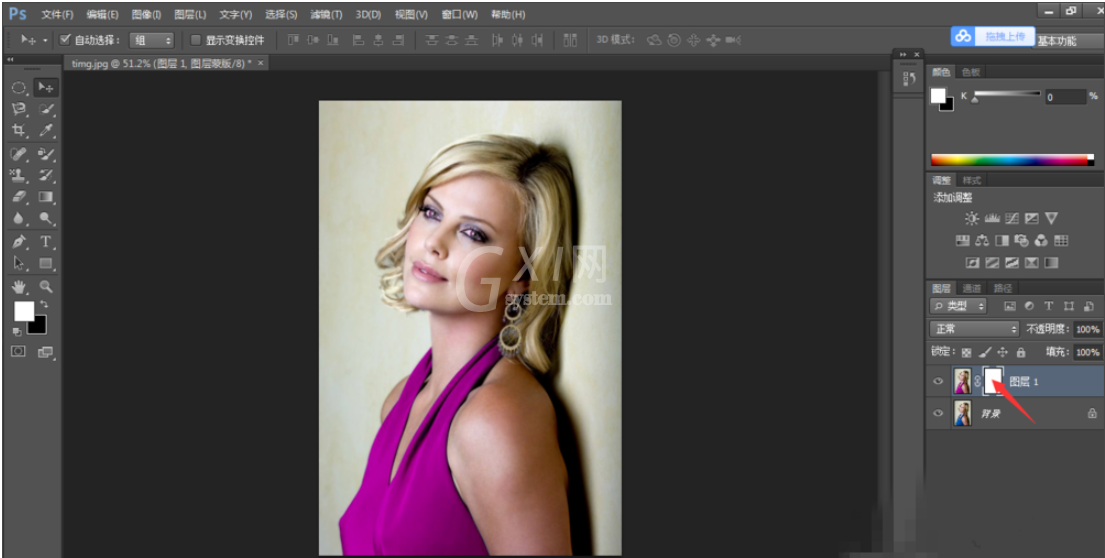
Task: Select the Rectangle shape tool
Action: coord(46,264)
